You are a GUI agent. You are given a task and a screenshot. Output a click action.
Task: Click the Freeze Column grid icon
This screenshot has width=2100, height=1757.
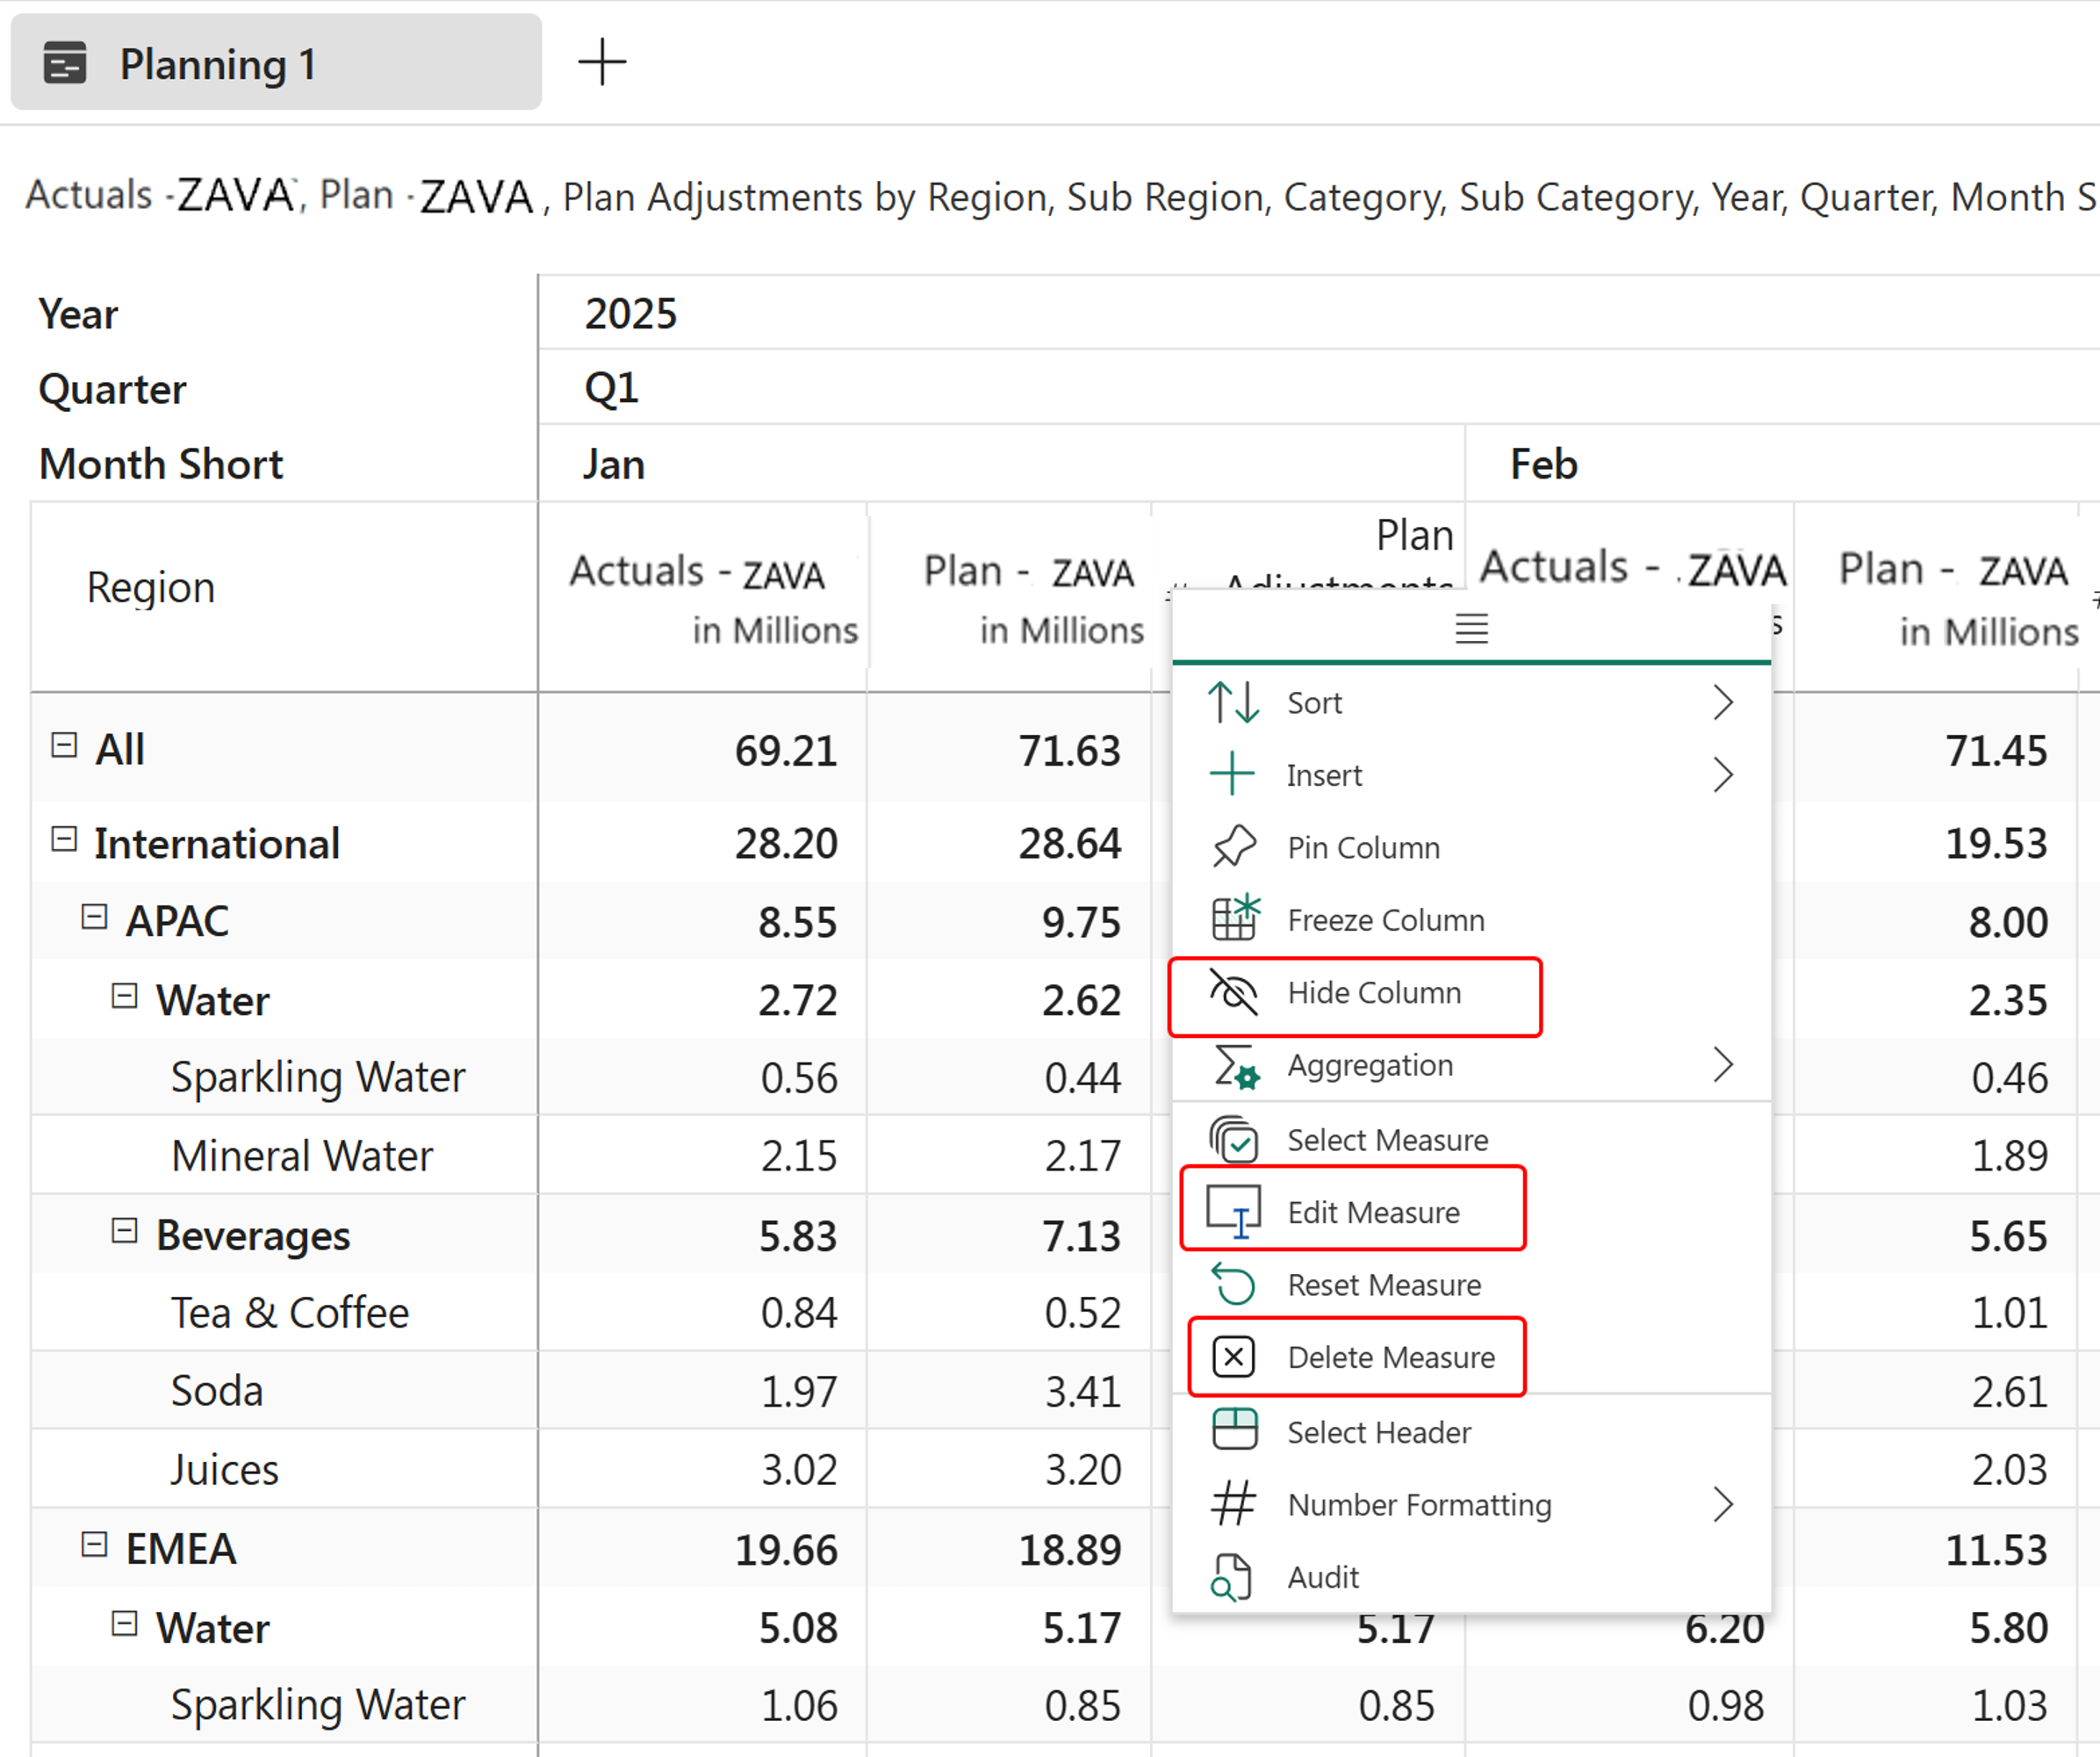pyautogui.click(x=1235, y=918)
